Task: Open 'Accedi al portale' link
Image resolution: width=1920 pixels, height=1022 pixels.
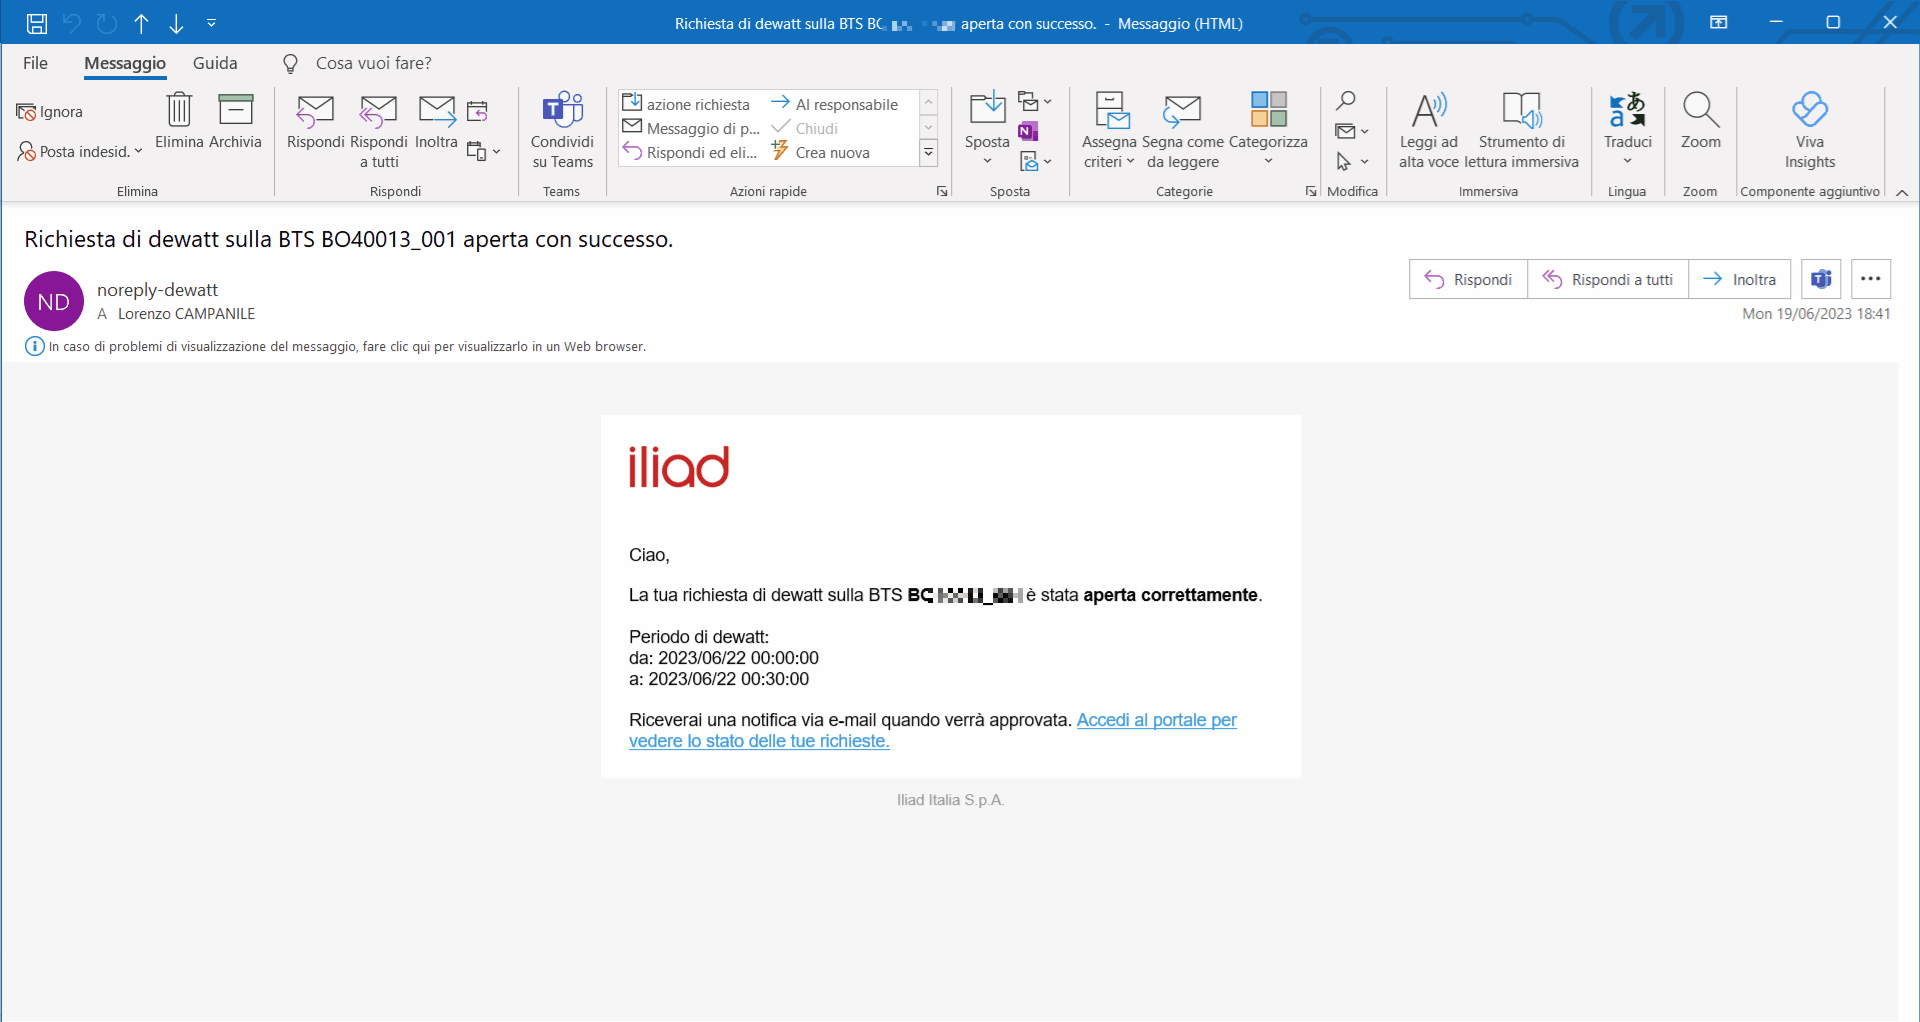Action: coord(932,730)
